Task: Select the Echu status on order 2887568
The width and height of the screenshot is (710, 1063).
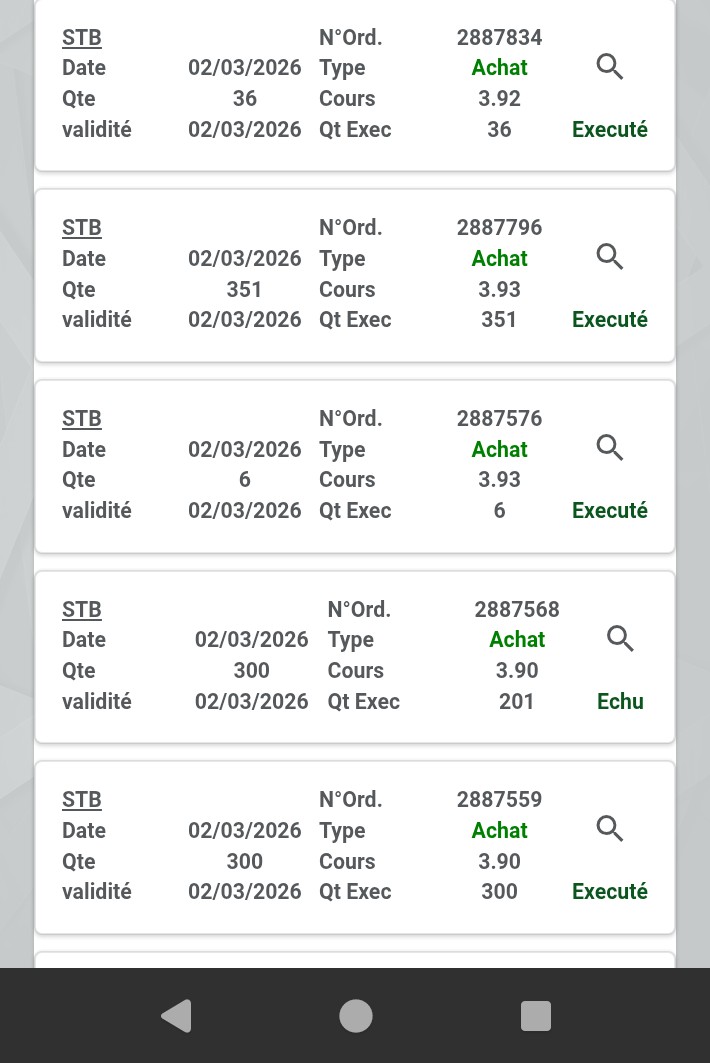Action: 620,702
